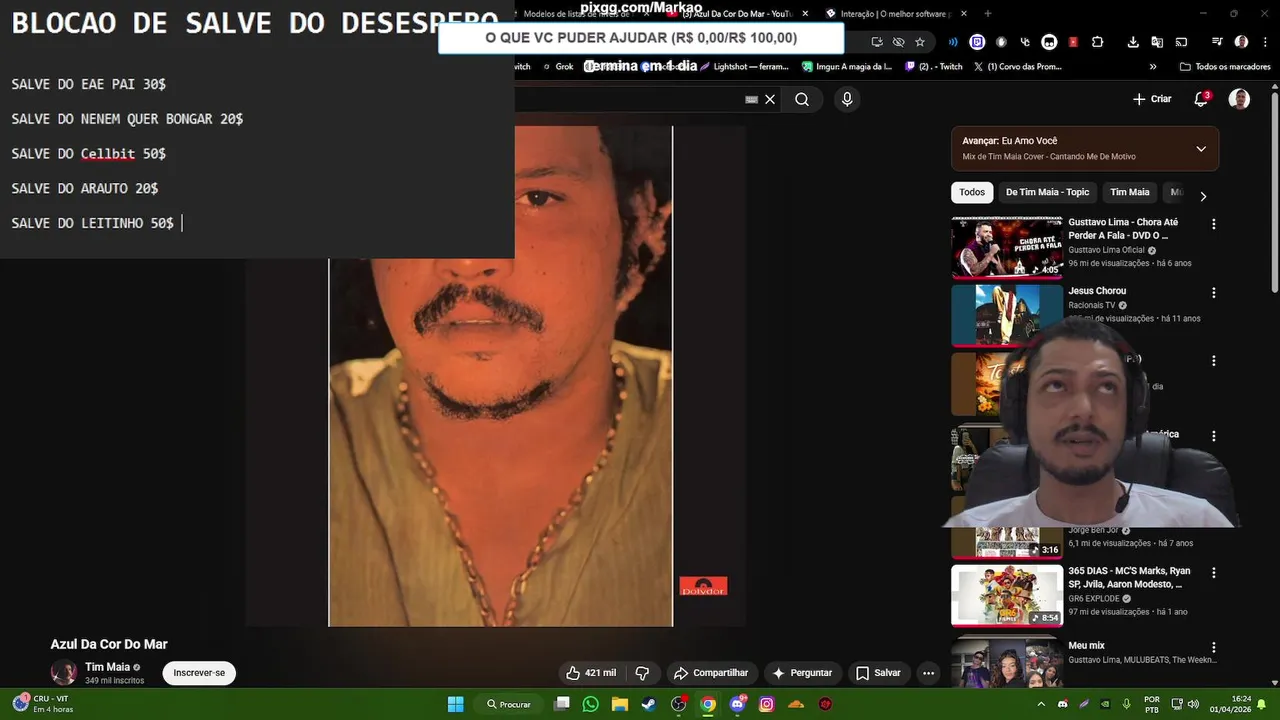Open more actions menu under the video

point(928,673)
